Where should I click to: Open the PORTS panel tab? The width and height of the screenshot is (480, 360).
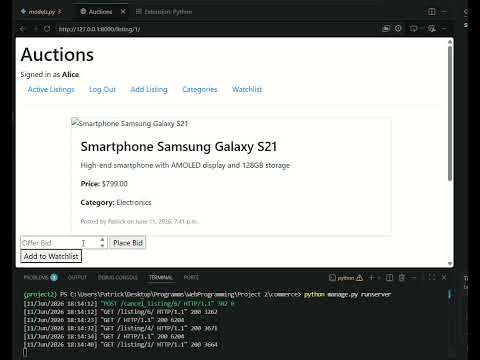(191, 277)
